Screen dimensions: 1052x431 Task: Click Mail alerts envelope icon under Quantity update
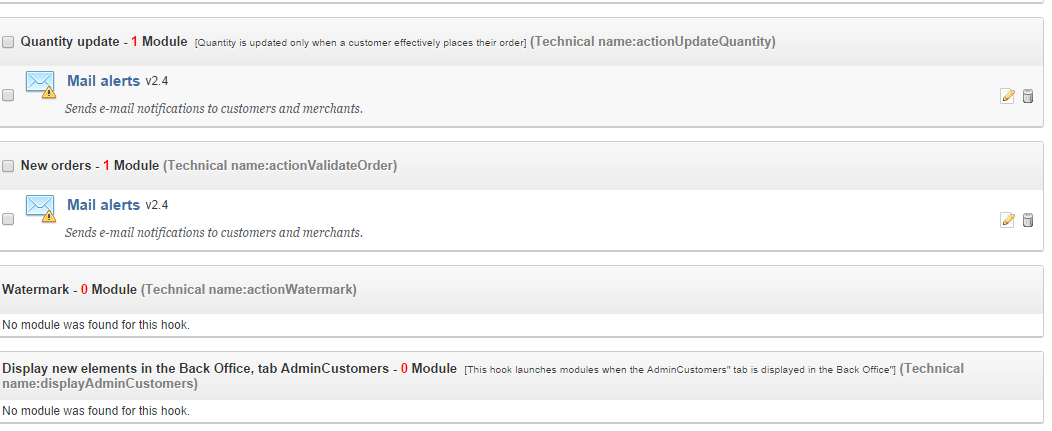click(40, 84)
